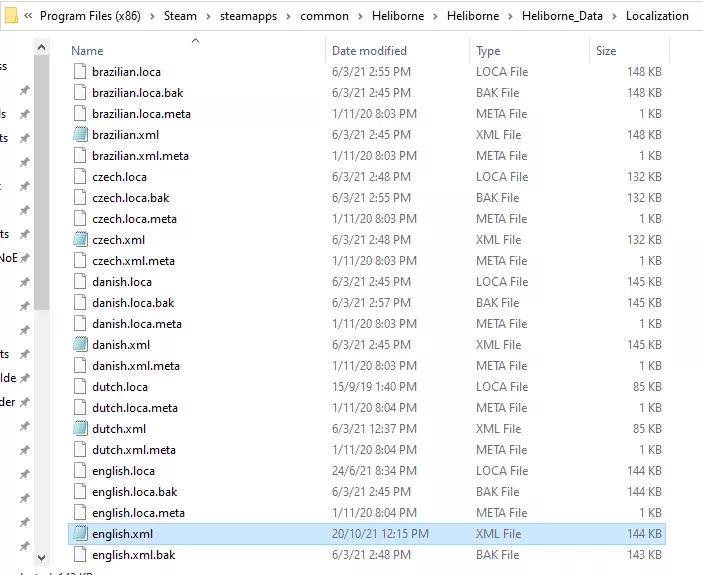This screenshot has height=575, width=703.
Task: Click the 6/3/21 12:37 PM date cell
Action: pos(374,429)
